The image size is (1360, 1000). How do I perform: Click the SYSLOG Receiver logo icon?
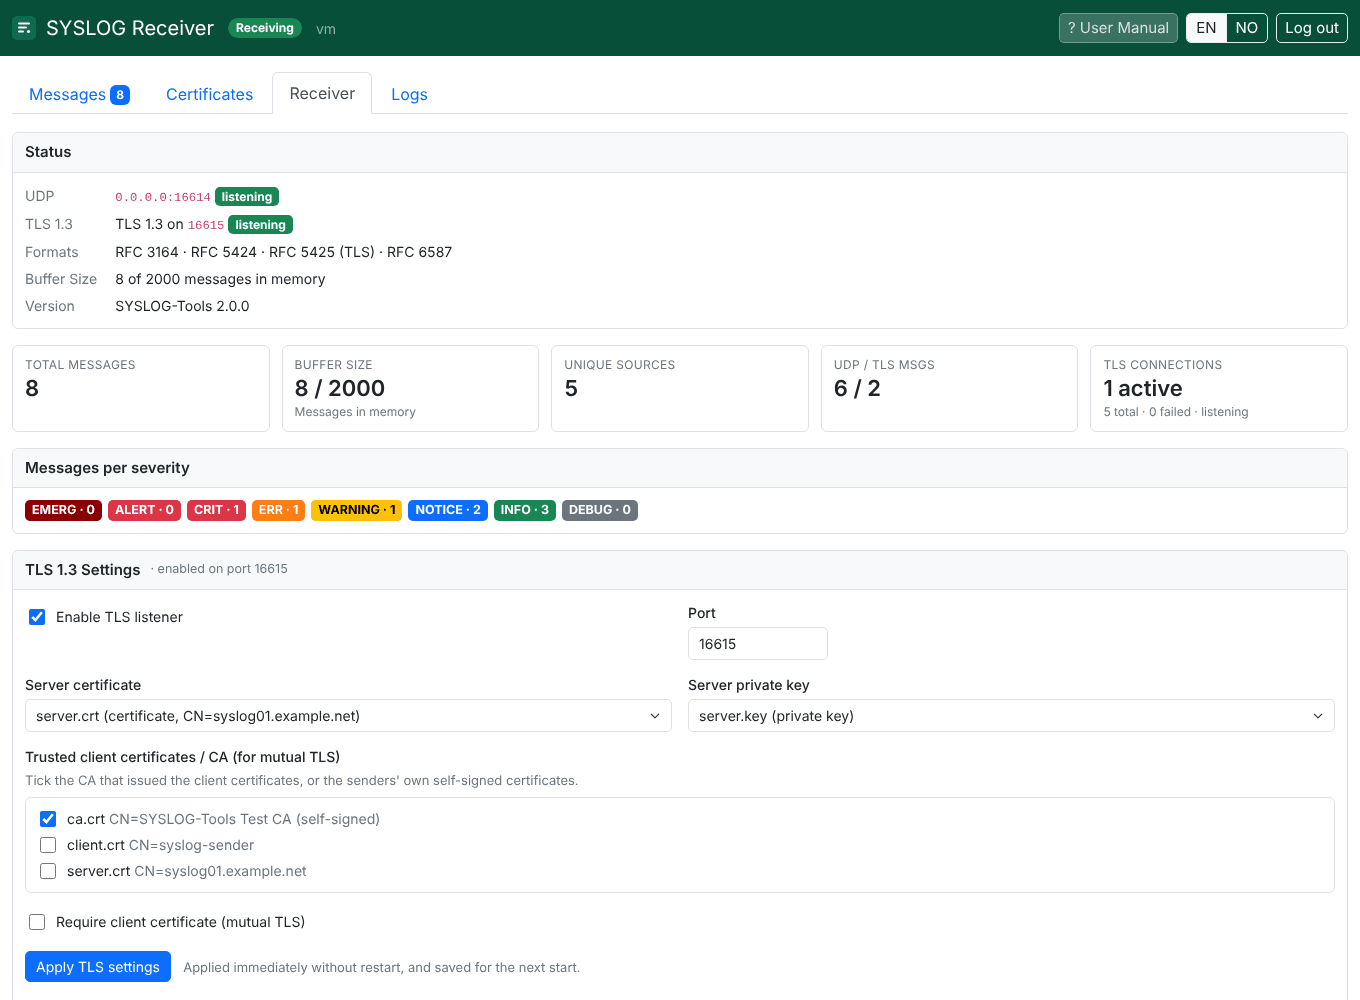(24, 28)
